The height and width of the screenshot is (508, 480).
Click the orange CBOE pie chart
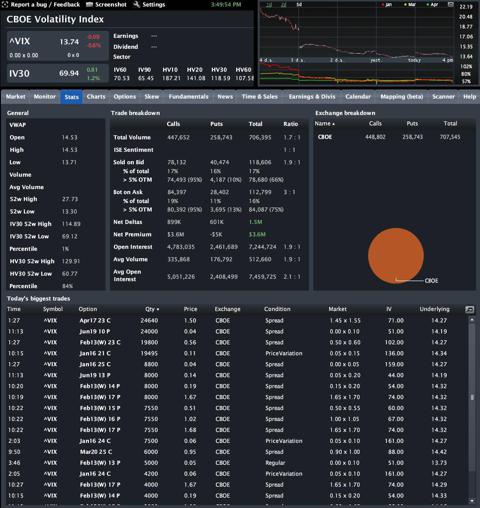[x=396, y=256]
